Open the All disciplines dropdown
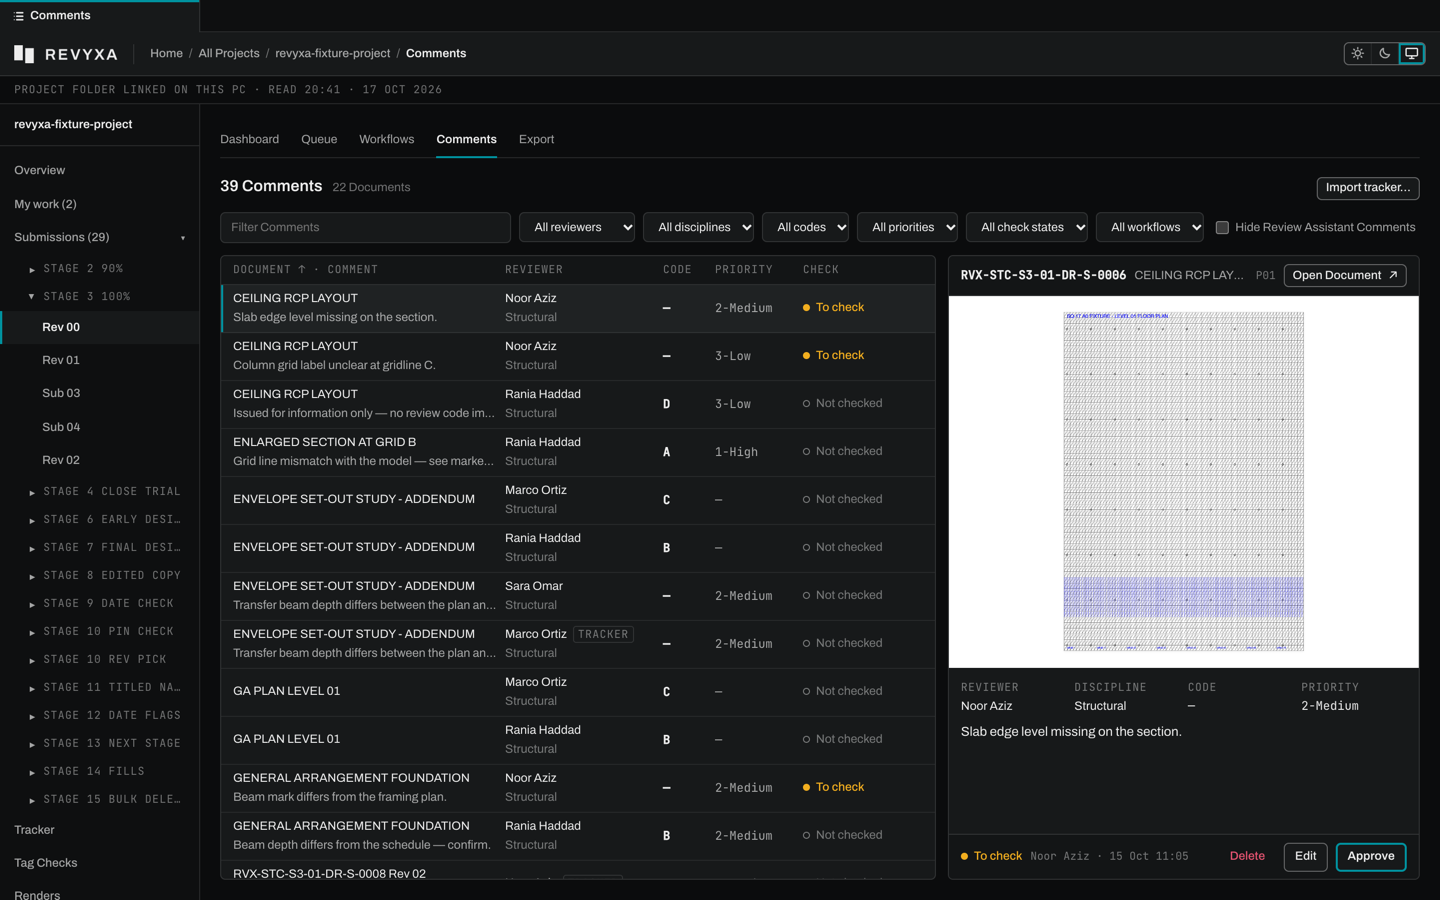This screenshot has height=900, width=1440. (698, 228)
